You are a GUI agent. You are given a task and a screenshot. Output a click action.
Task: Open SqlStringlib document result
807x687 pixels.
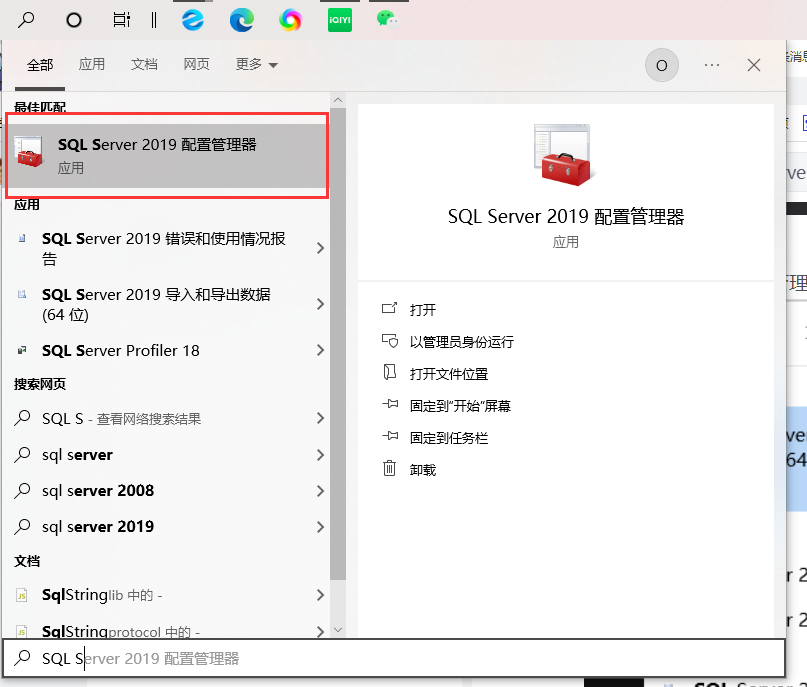(164, 595)
